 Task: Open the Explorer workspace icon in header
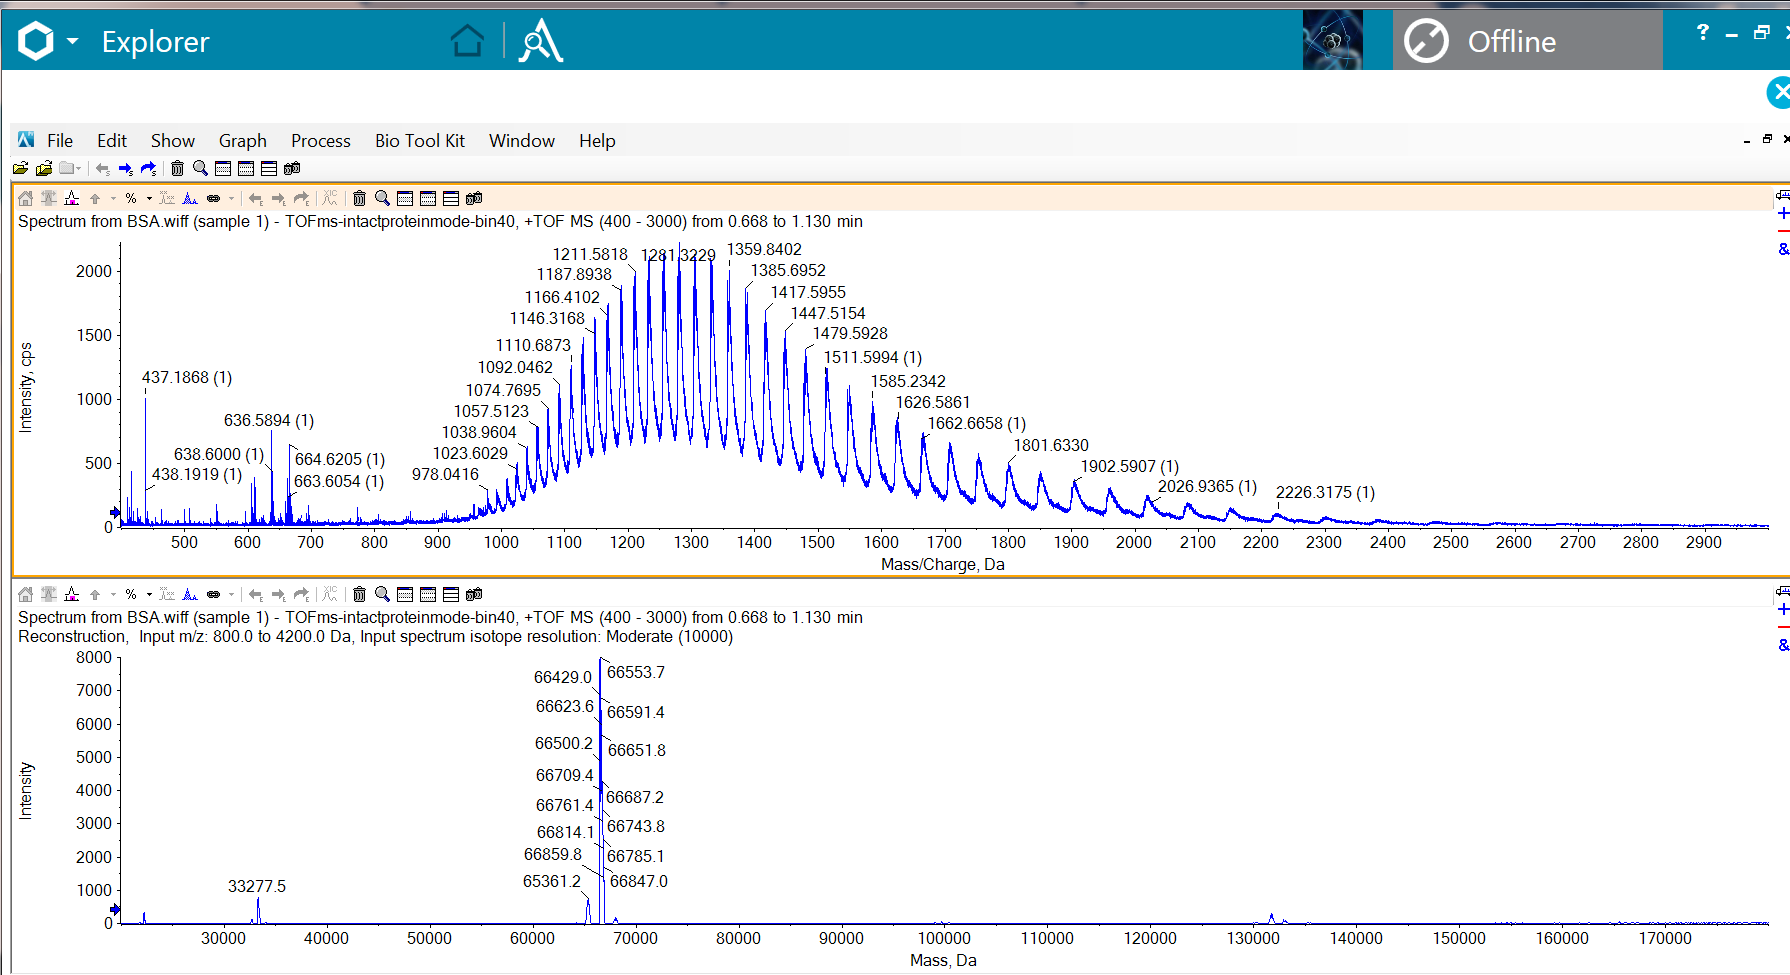pos(540,41)
